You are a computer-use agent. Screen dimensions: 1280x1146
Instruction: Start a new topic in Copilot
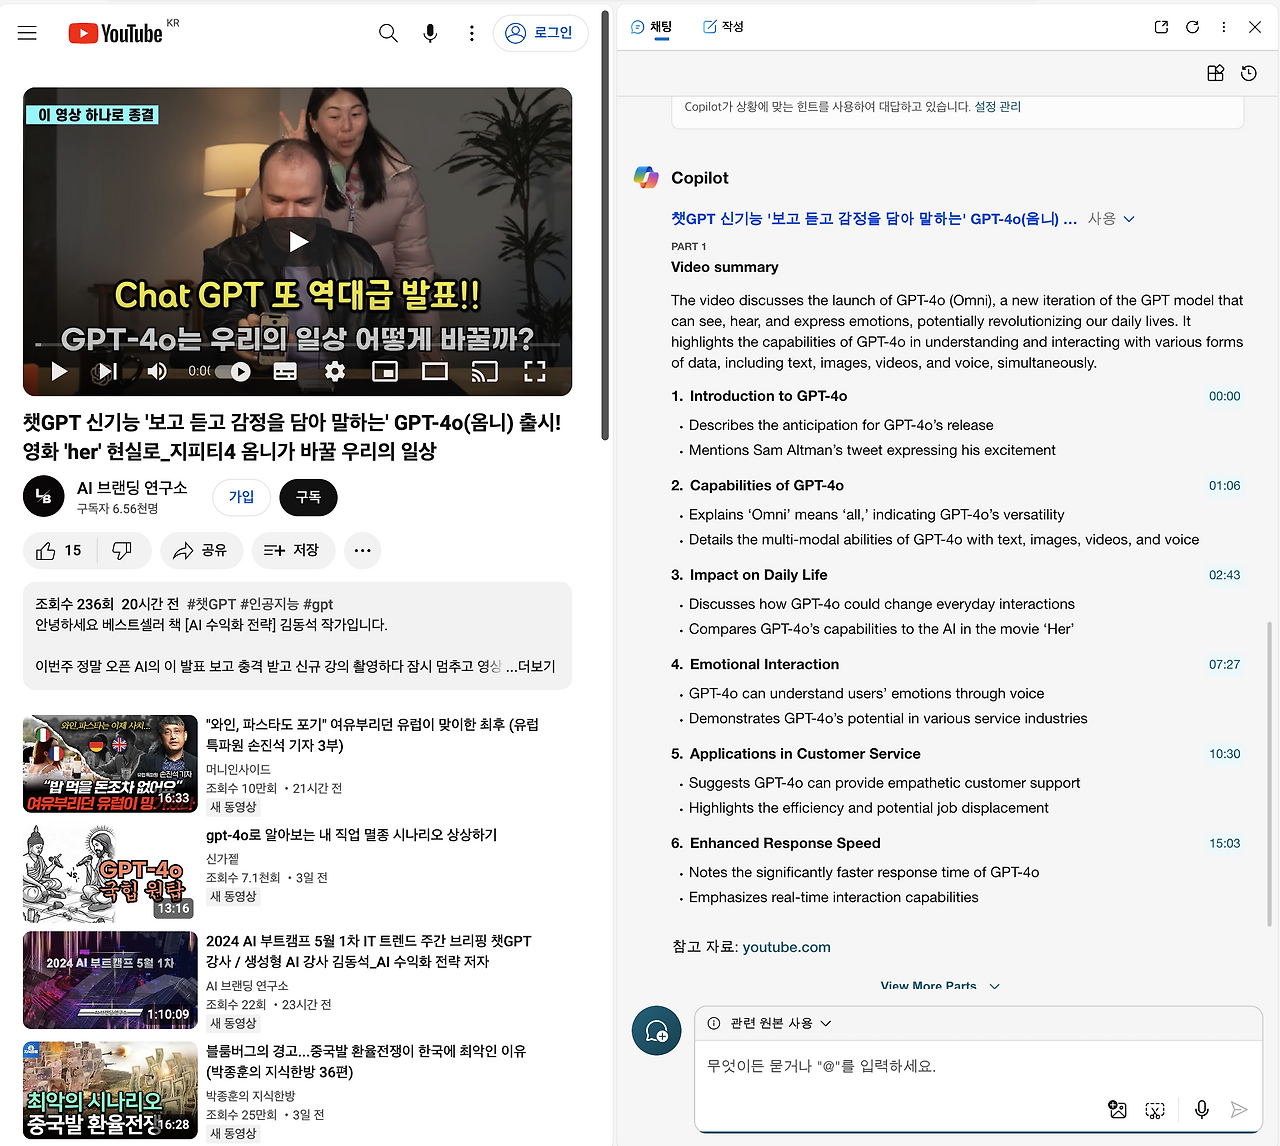(657, 1030)
